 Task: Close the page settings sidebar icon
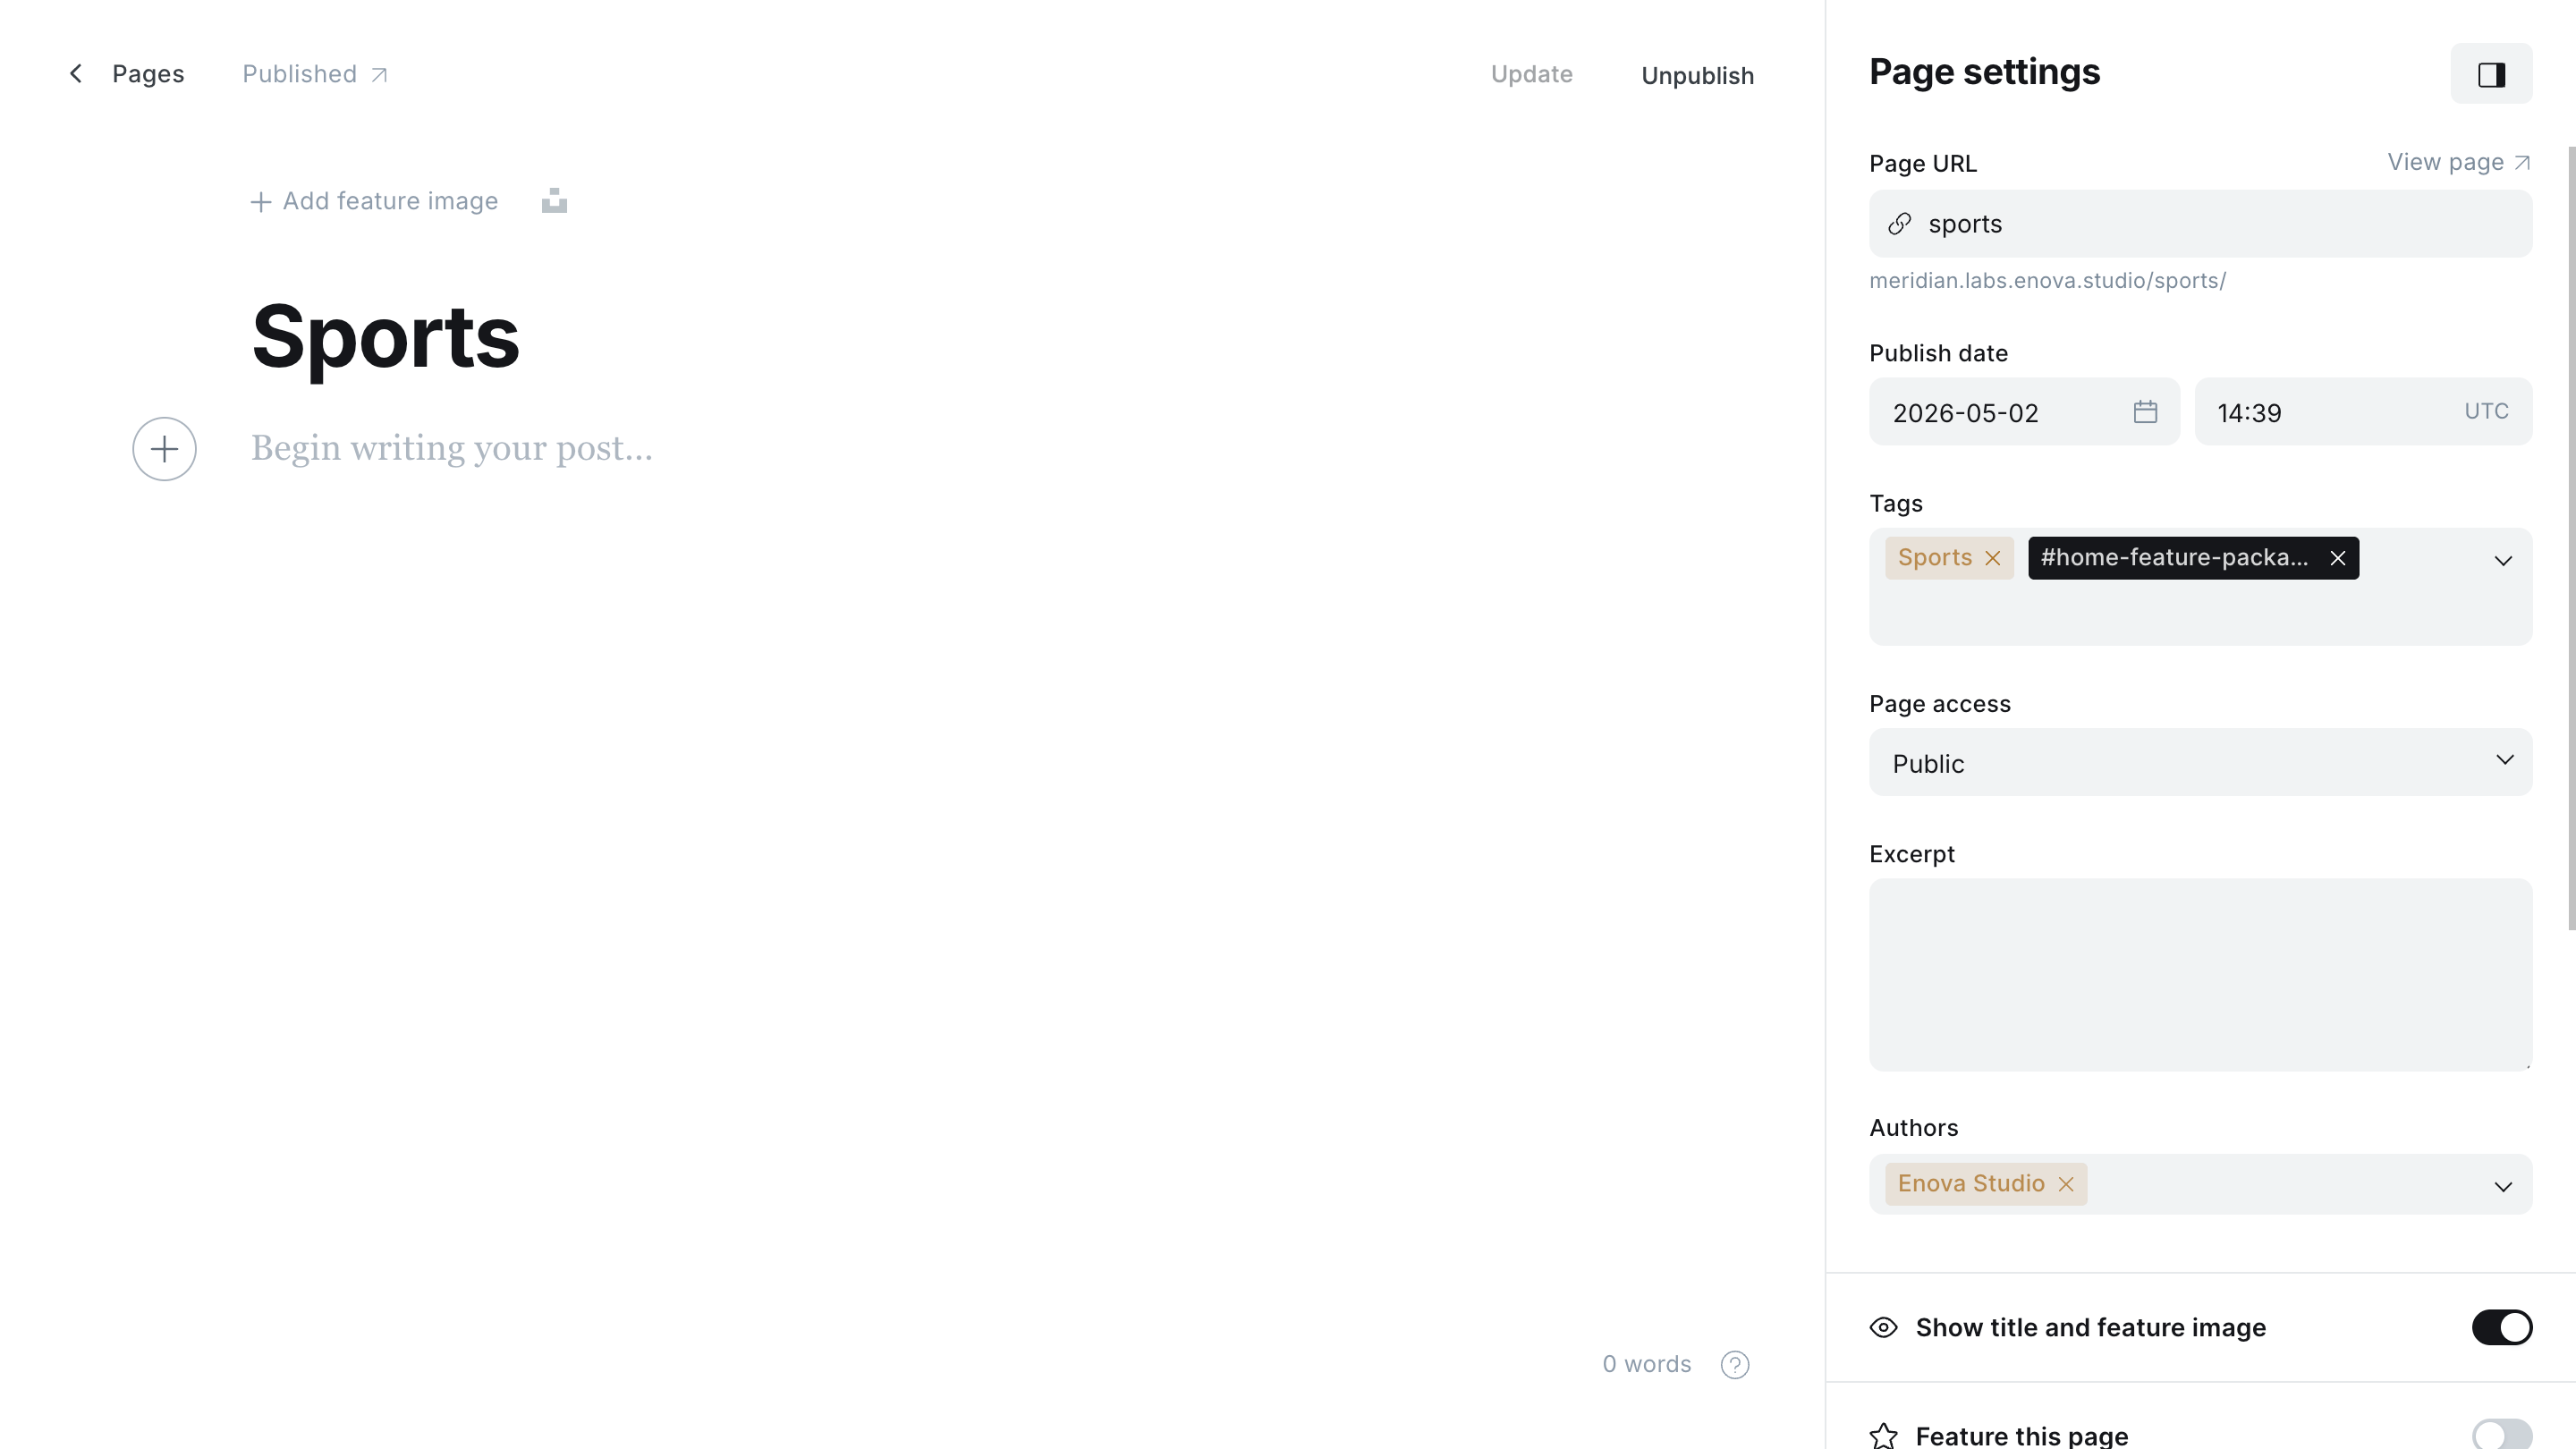coord(2490,74)
